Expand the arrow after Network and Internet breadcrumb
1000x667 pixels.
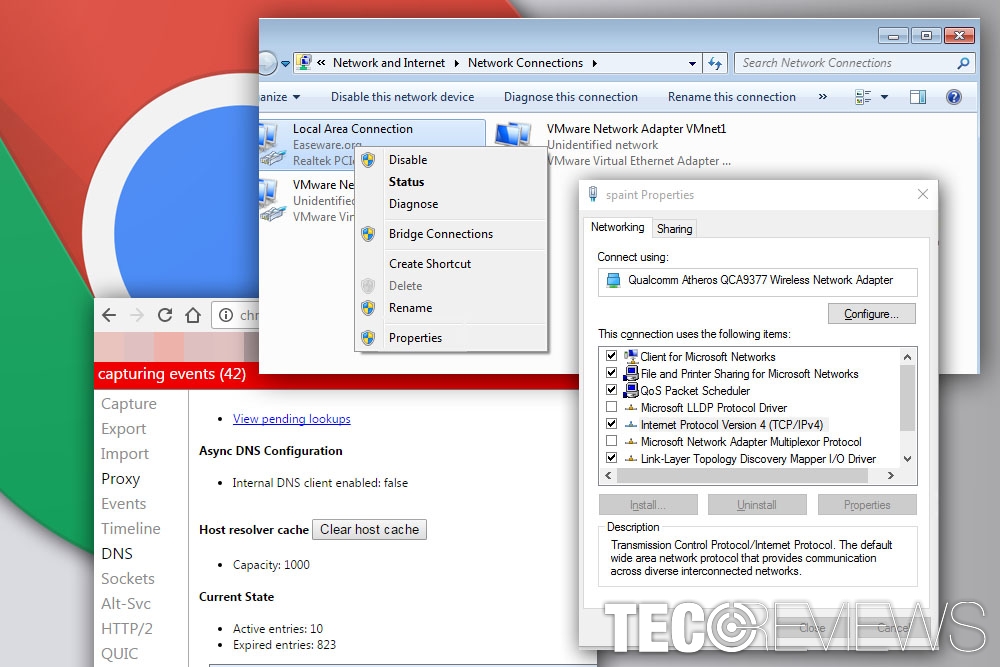(x=457, y=63)
